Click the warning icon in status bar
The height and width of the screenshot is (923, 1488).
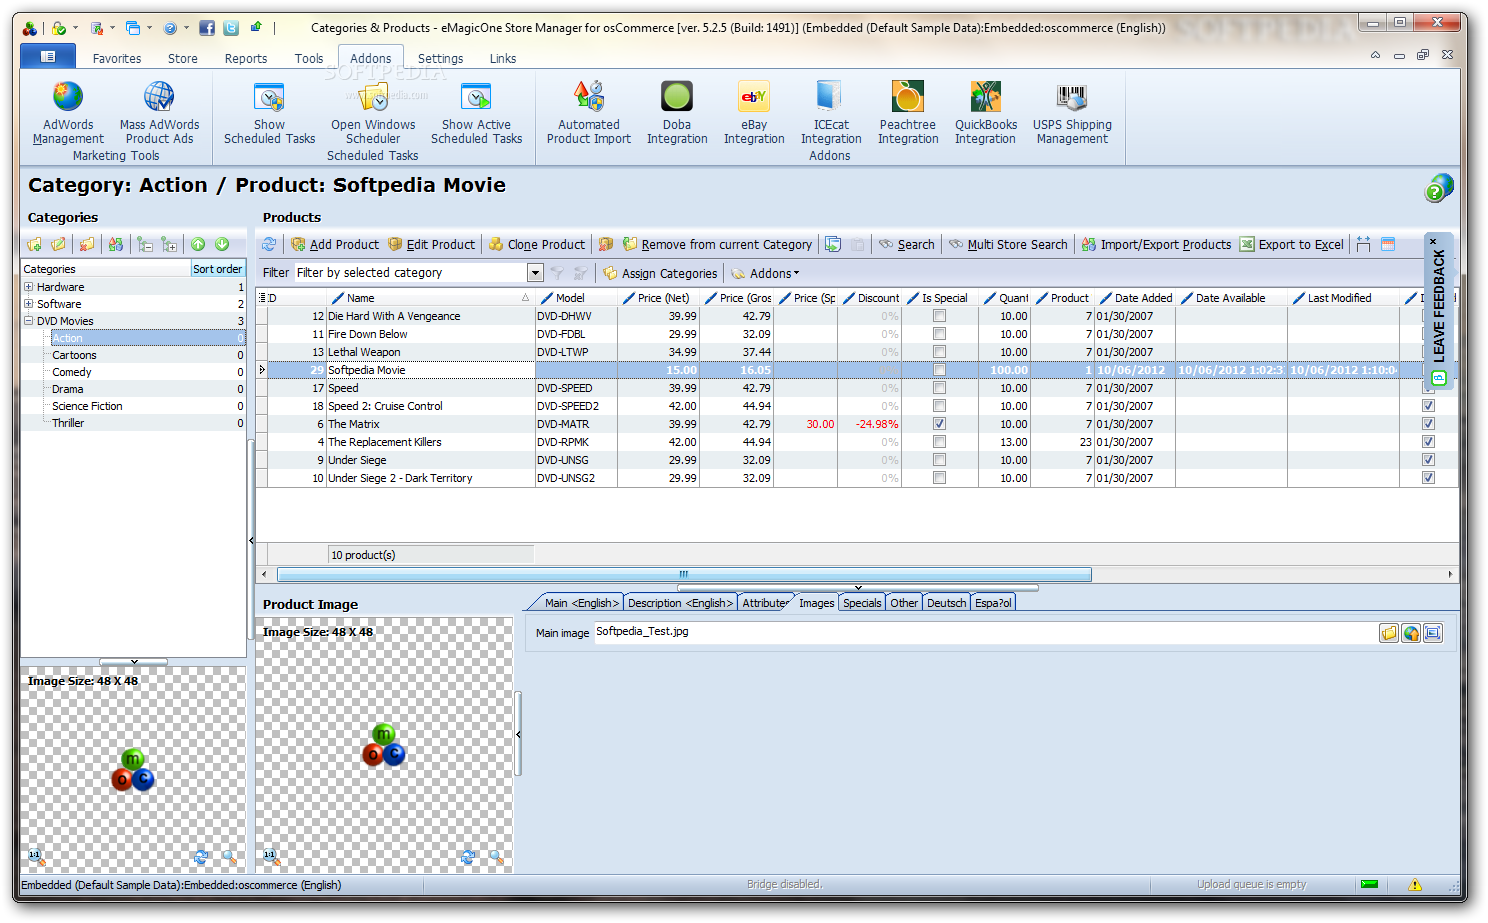[x=1415, y=885]
